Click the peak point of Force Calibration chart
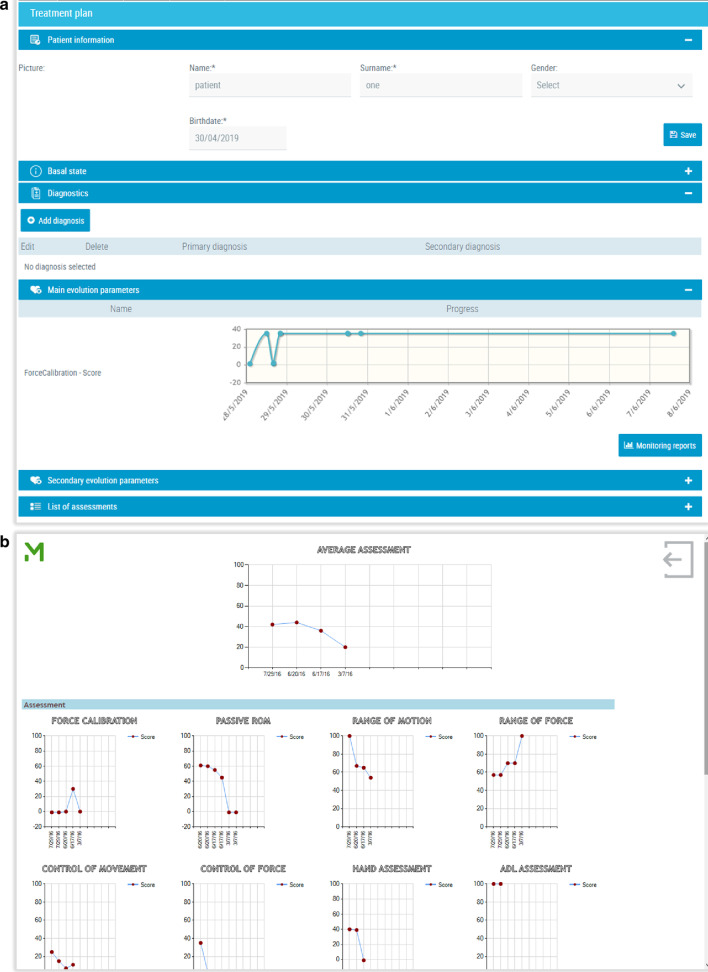This screenshot has height=972, width=708. (73, 789)
